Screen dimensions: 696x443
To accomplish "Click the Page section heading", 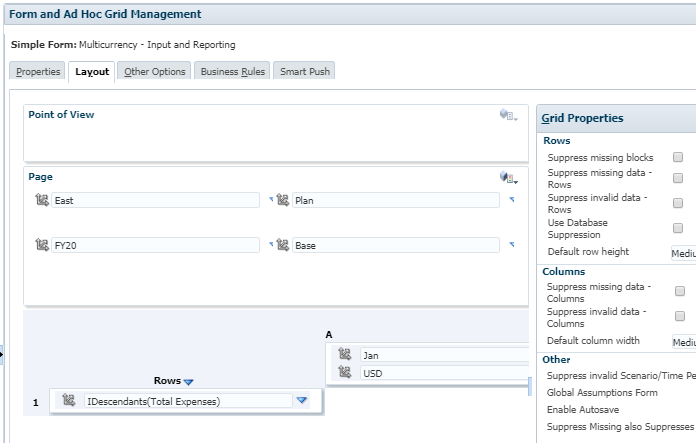I will point(40,177).
